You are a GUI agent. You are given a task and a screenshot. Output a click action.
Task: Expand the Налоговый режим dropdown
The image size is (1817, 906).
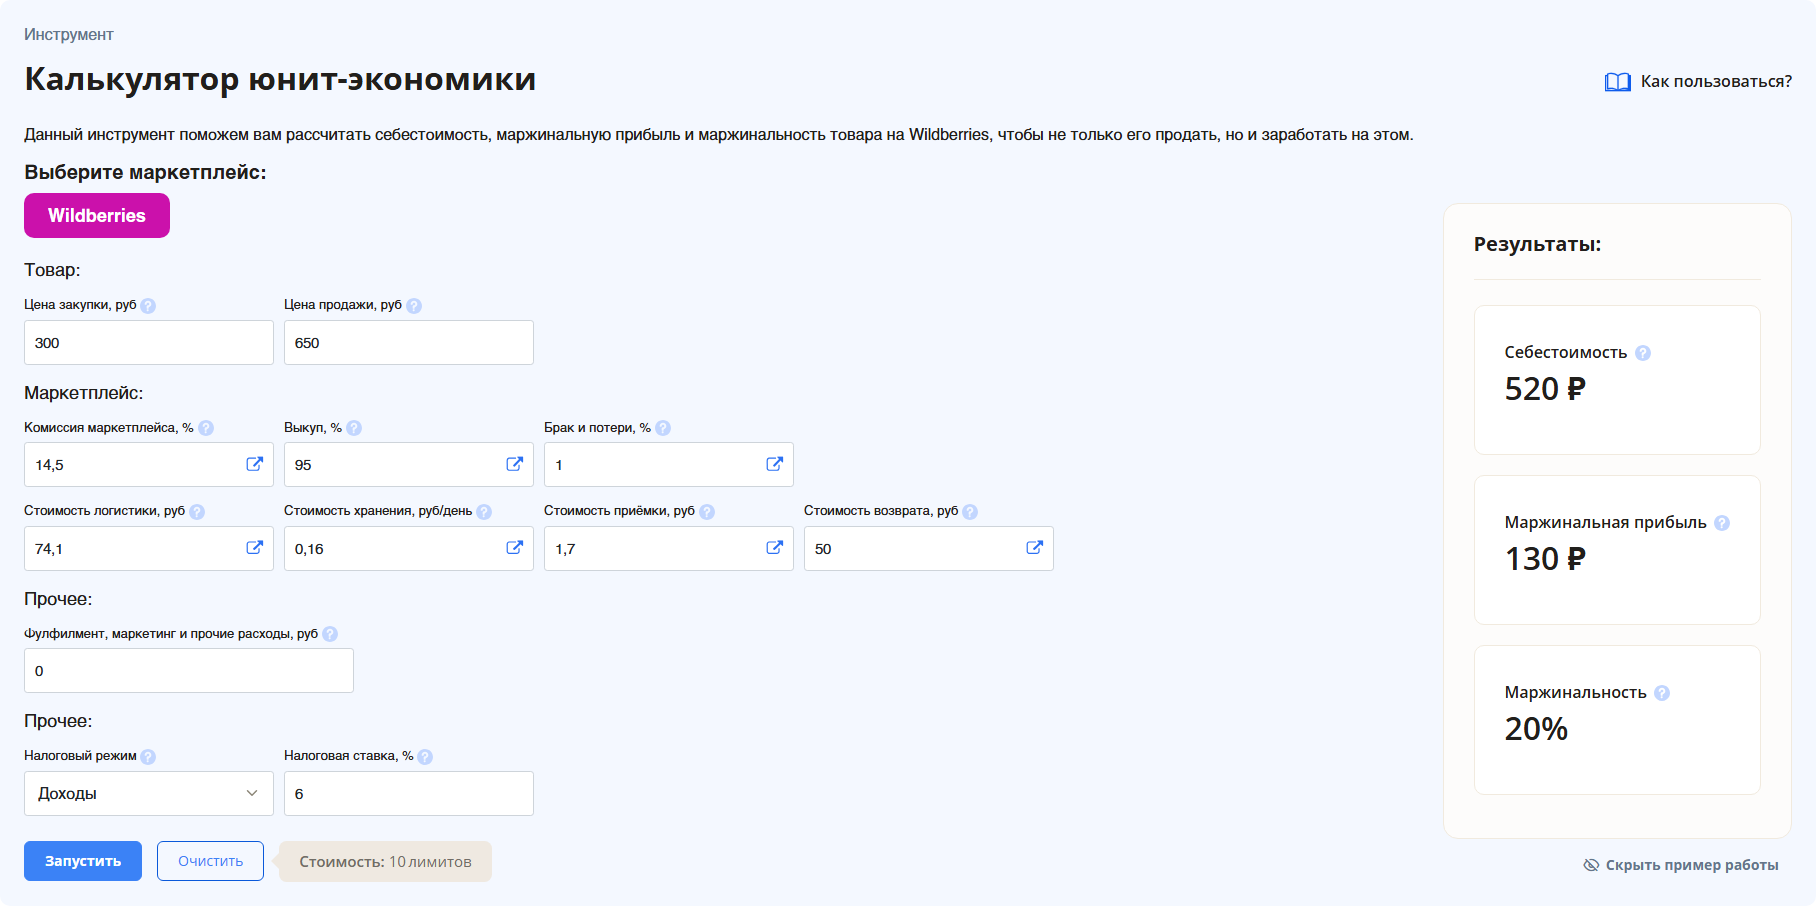149,793
